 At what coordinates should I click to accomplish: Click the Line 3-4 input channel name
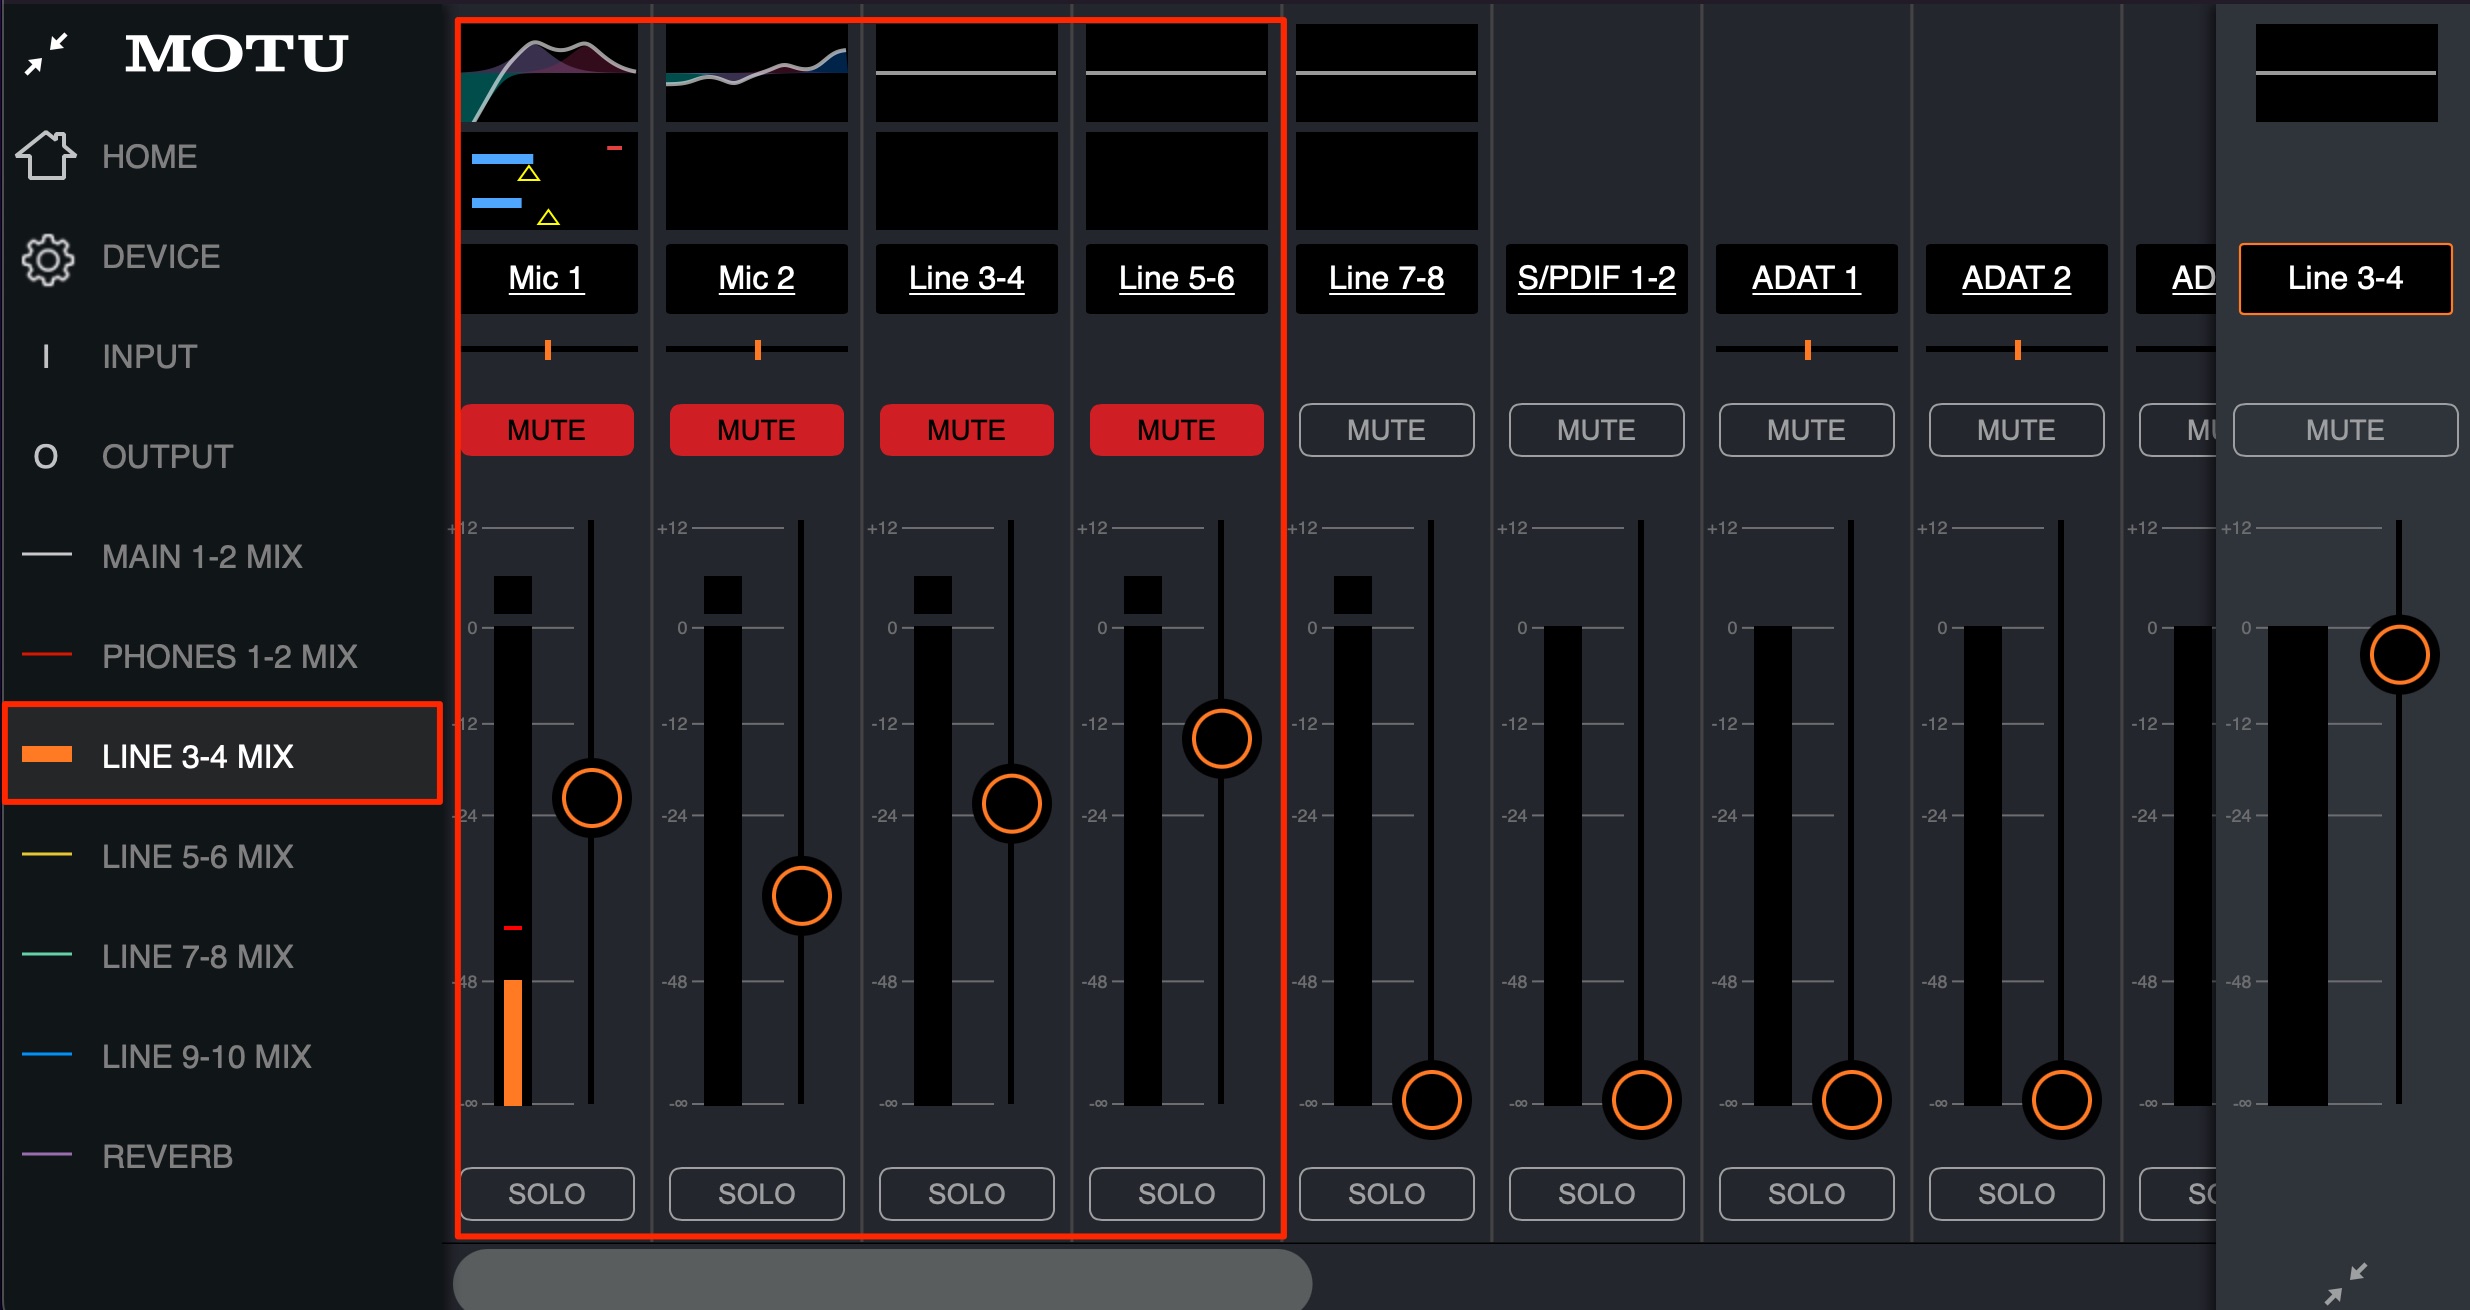pos(967,279)
